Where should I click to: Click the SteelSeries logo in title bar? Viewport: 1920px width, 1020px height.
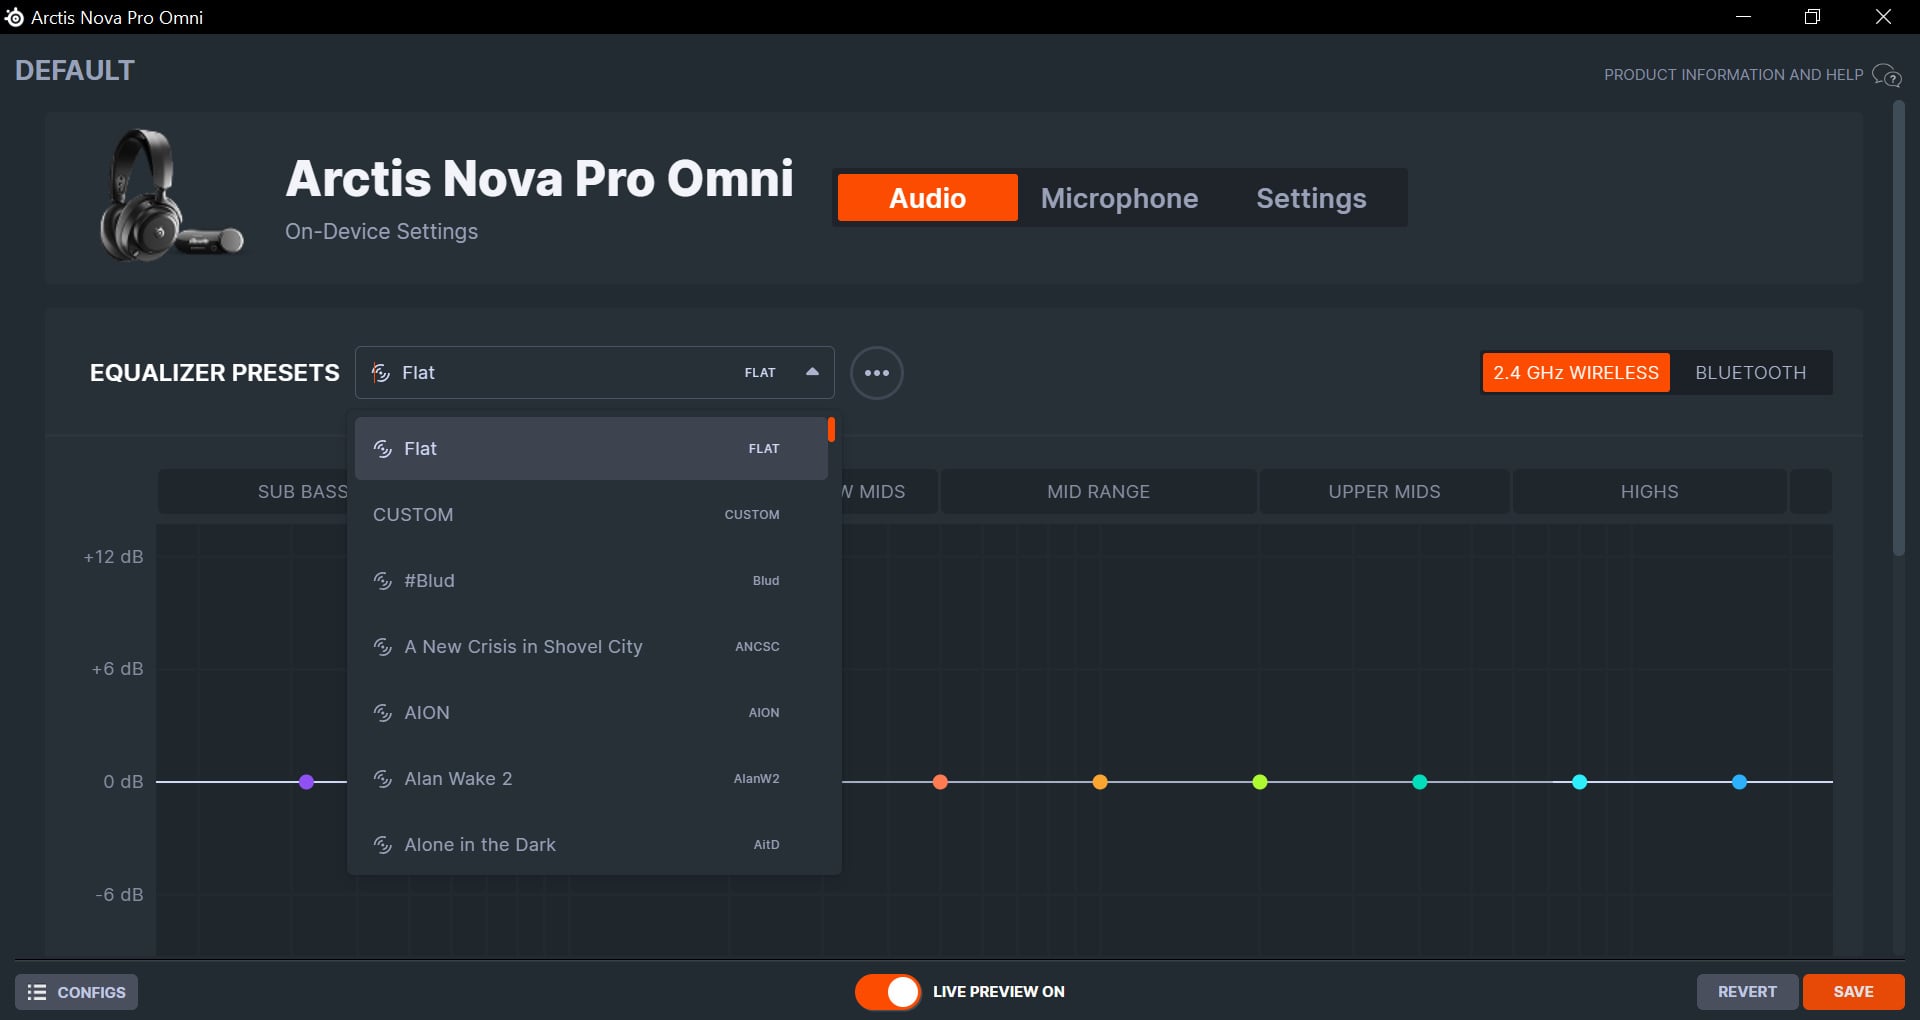pyautogui.click(x=14, y=17)
